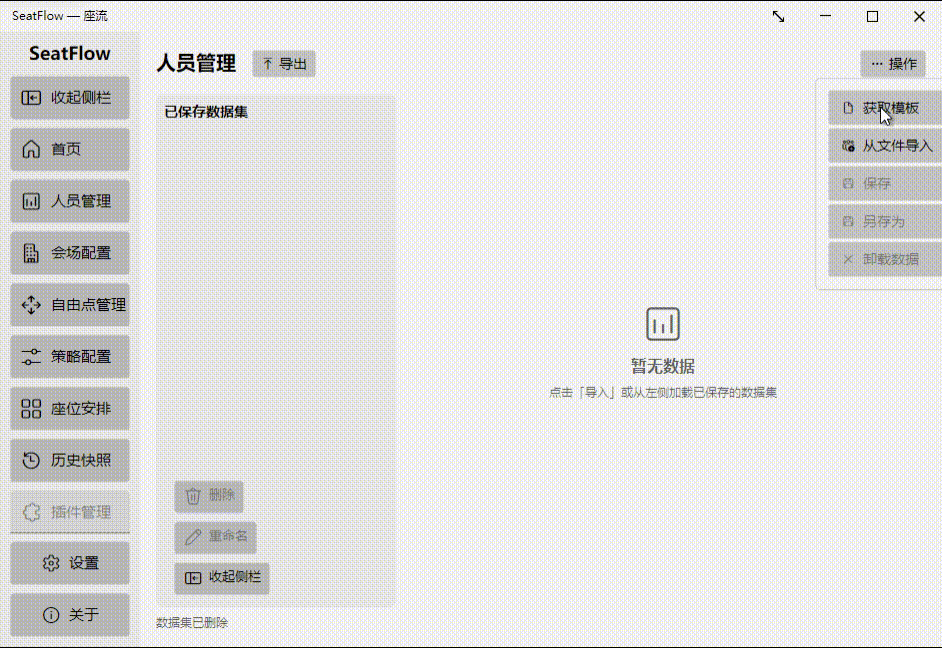Click the 重命名 dataset button
942x648 pixels.
pos(216,537)
